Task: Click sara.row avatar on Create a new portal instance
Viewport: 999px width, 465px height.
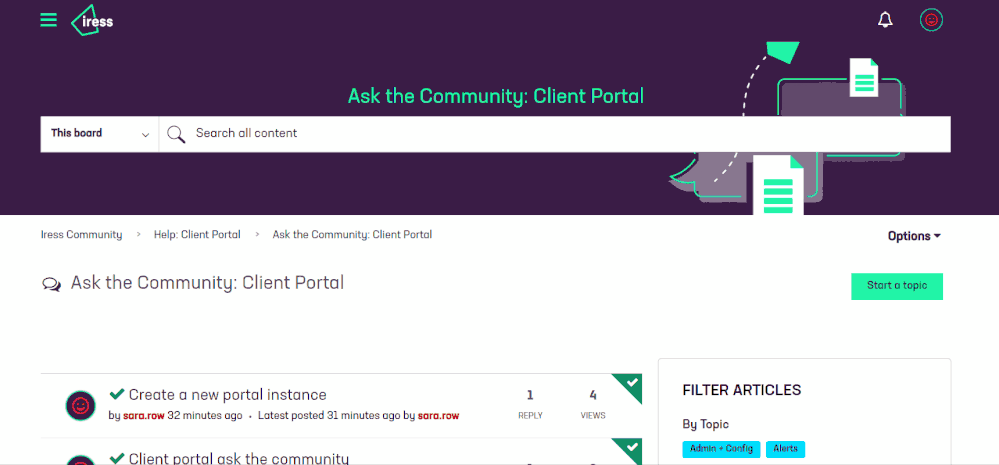Action: [x=81, y=405]
